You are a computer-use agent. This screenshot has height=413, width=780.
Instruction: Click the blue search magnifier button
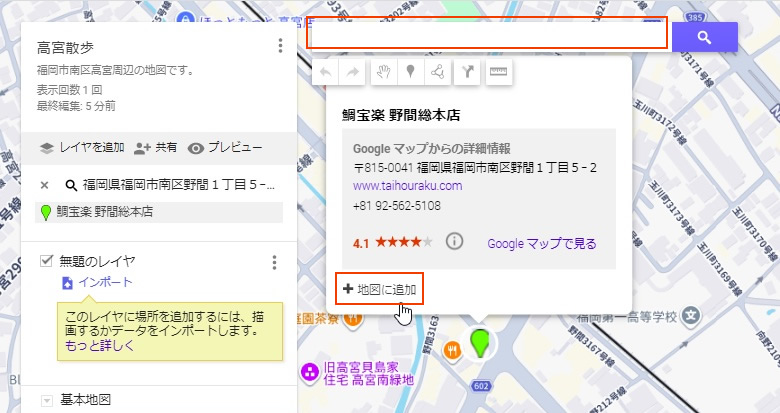point(704,37)
